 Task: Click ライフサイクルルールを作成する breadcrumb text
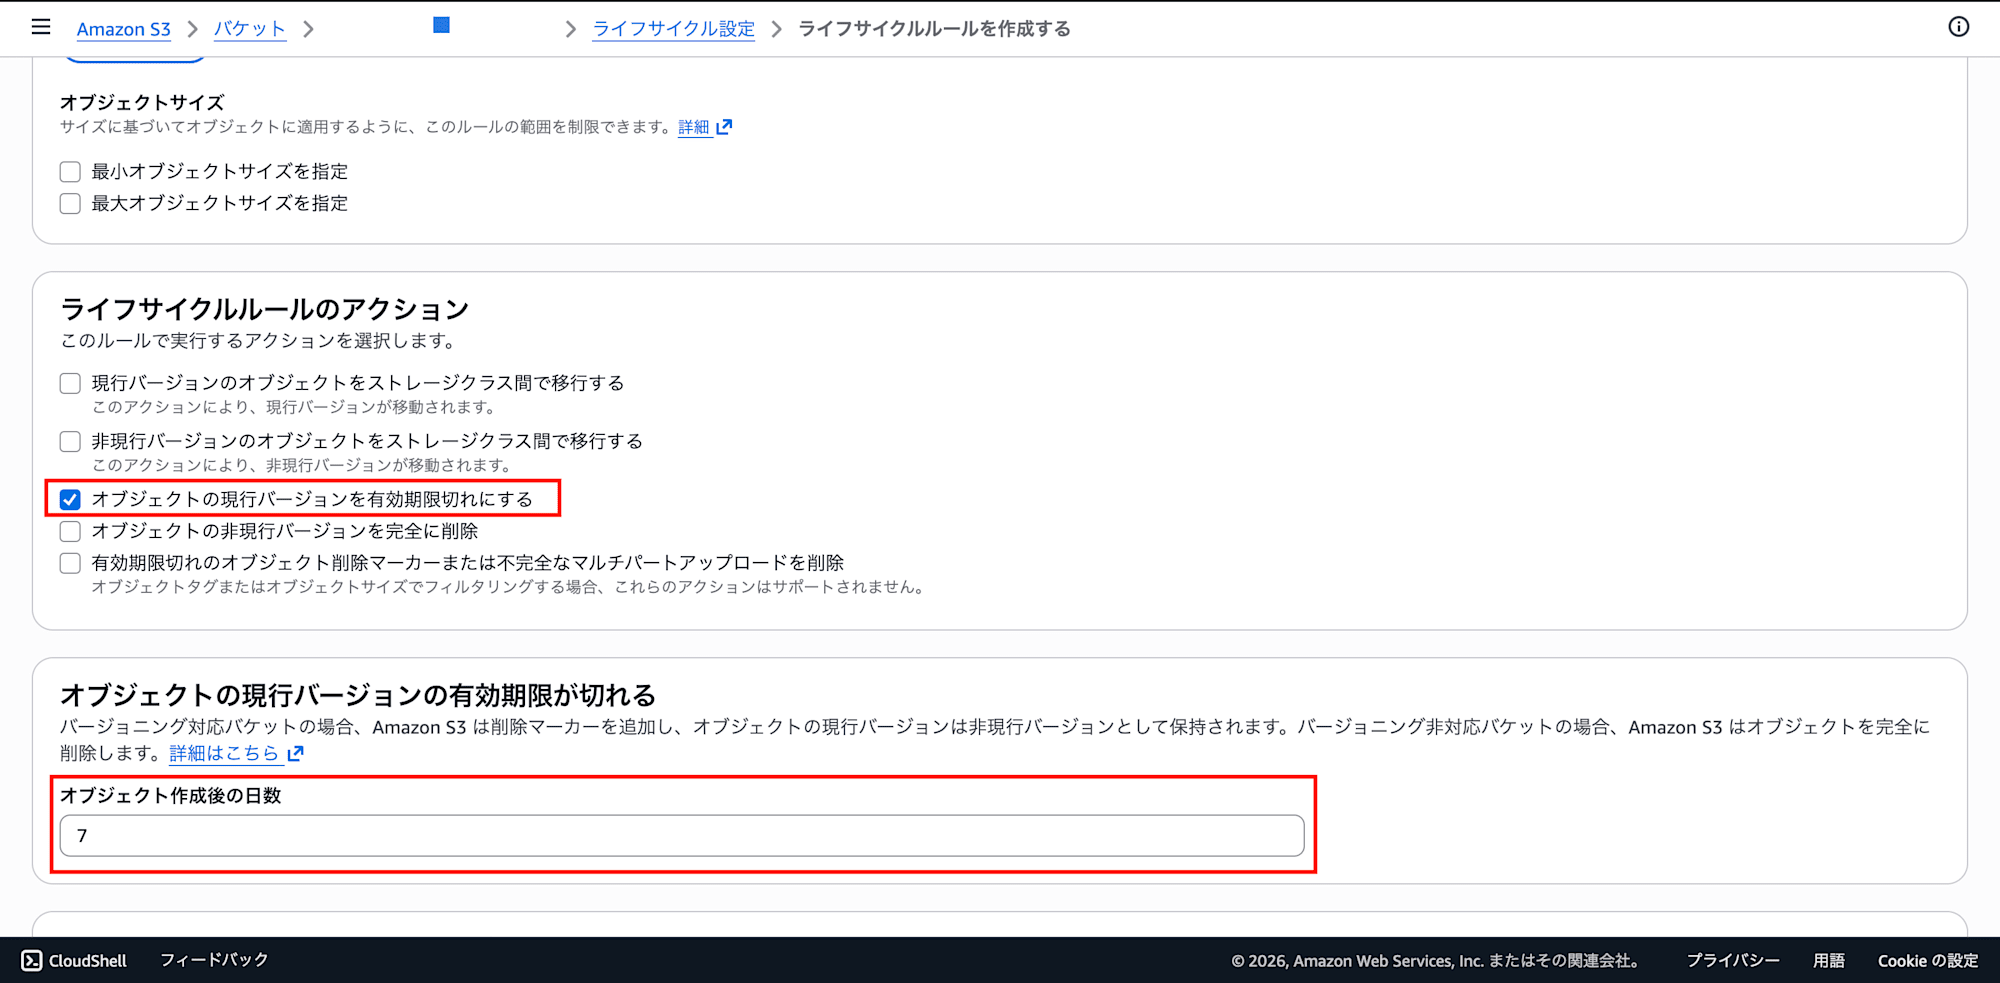(x=934, y=29)
